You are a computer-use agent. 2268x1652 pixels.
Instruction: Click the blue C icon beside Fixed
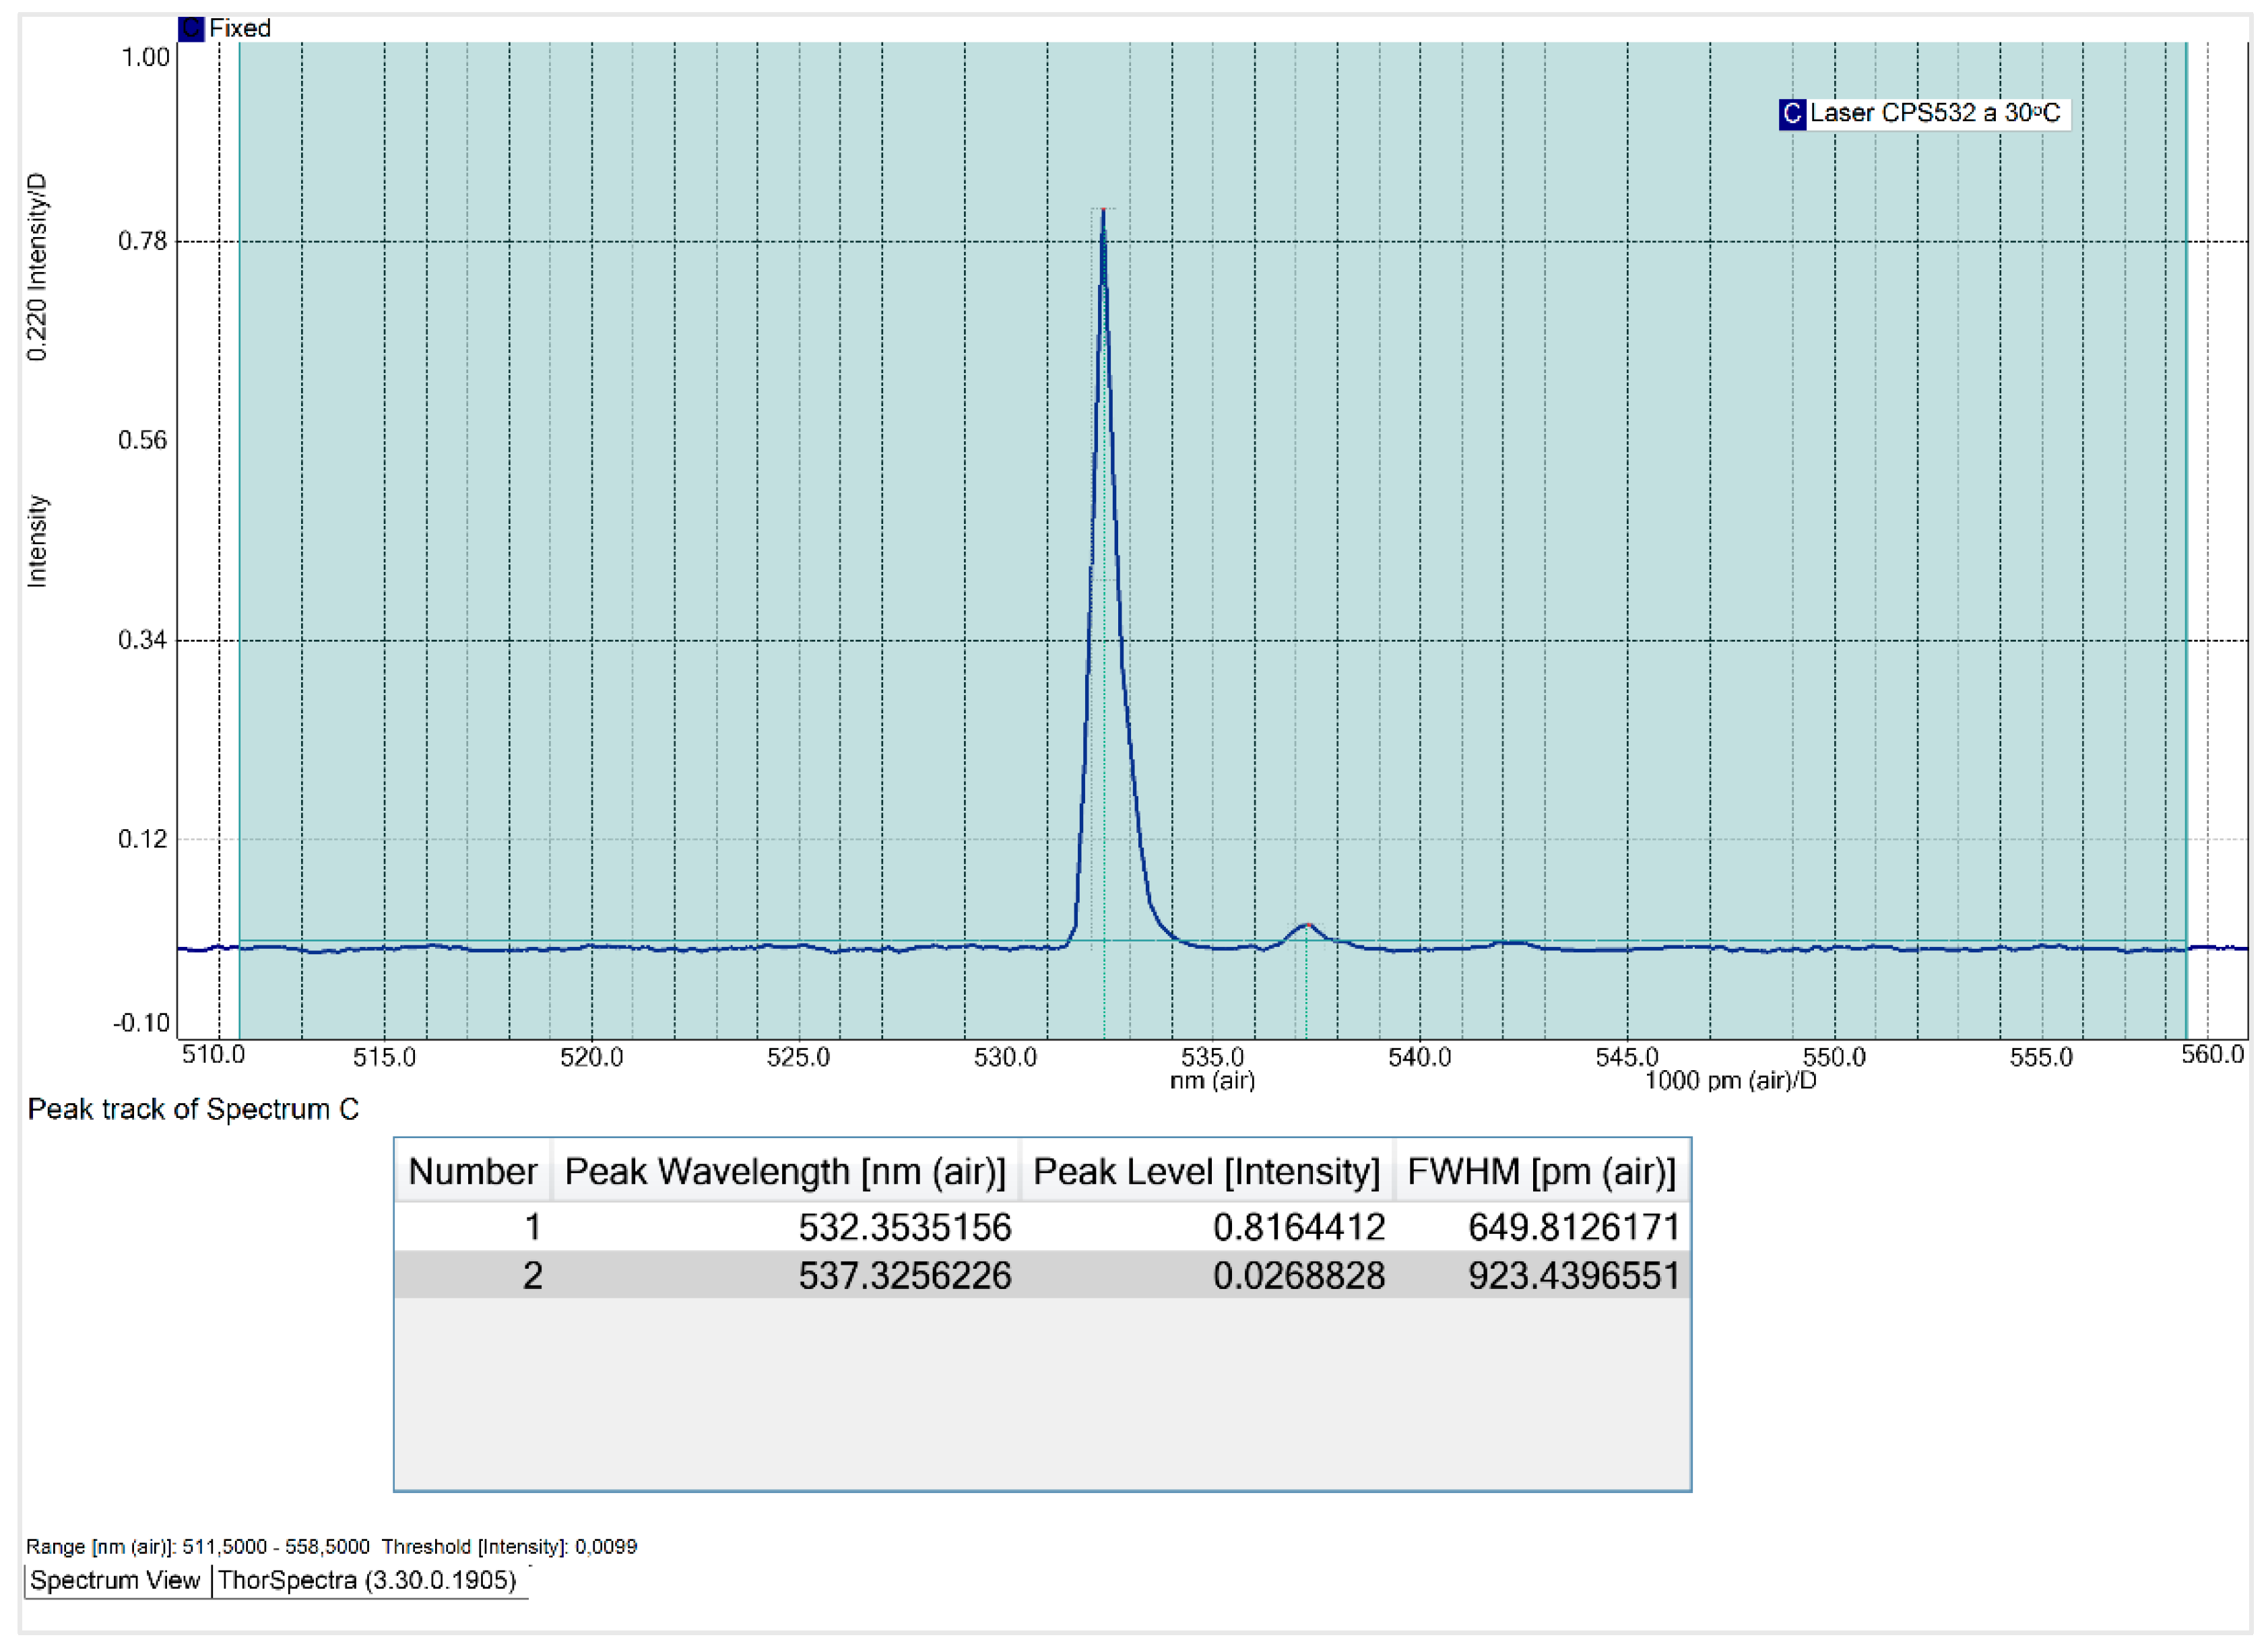(x=191, y=28)
